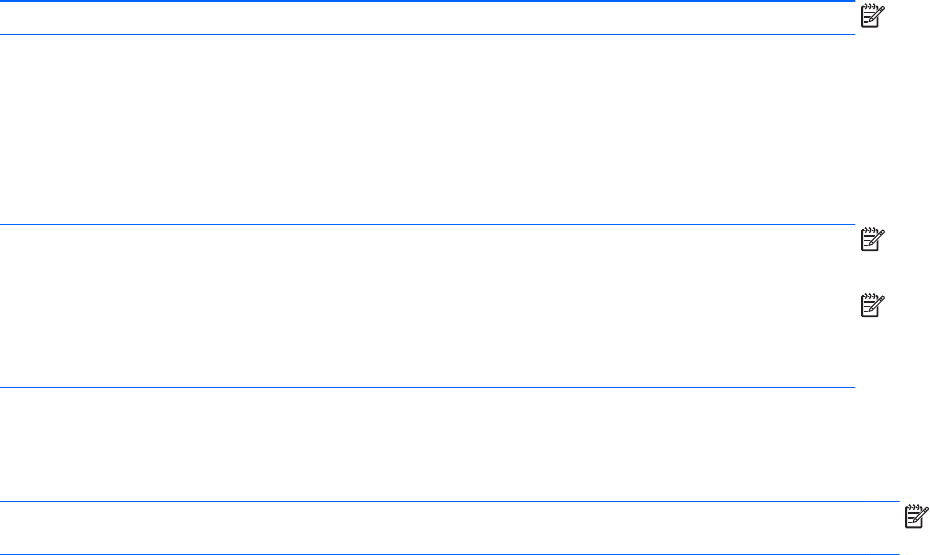The width and height of the screenshot is (930, 555).
Task: Click the thick blue rule at the very top
Action: point(427,2)
